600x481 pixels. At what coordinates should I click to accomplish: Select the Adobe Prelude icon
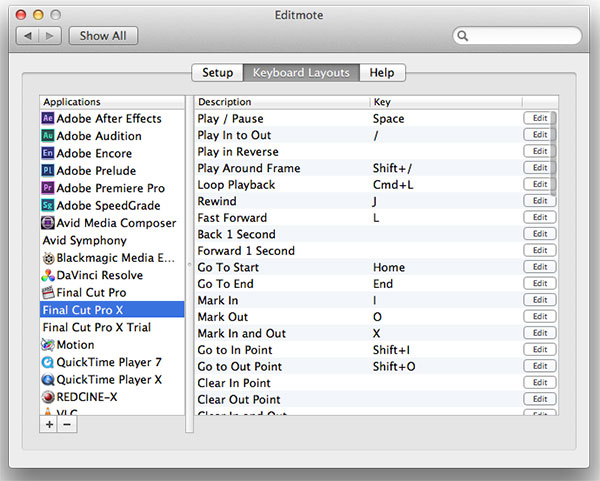coord(47,170)
